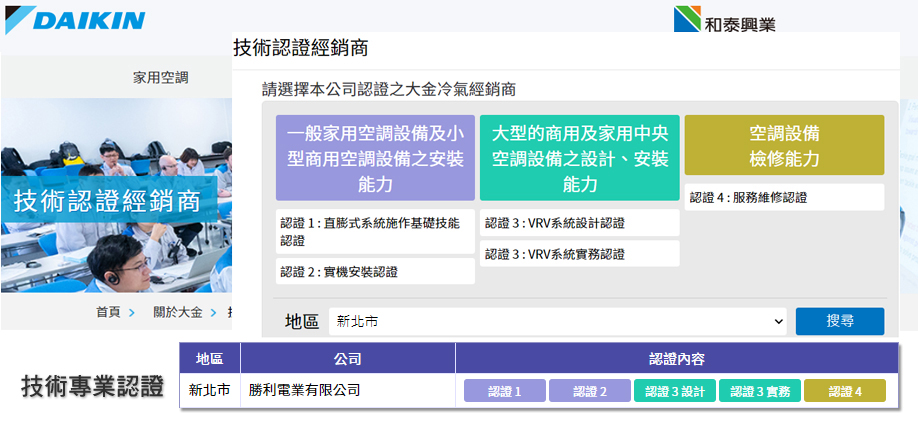Image resolution: width=918 pixels, height=421 pixels.
Task: Click the 新北市 cell in results table
Action: pos(210,390)
